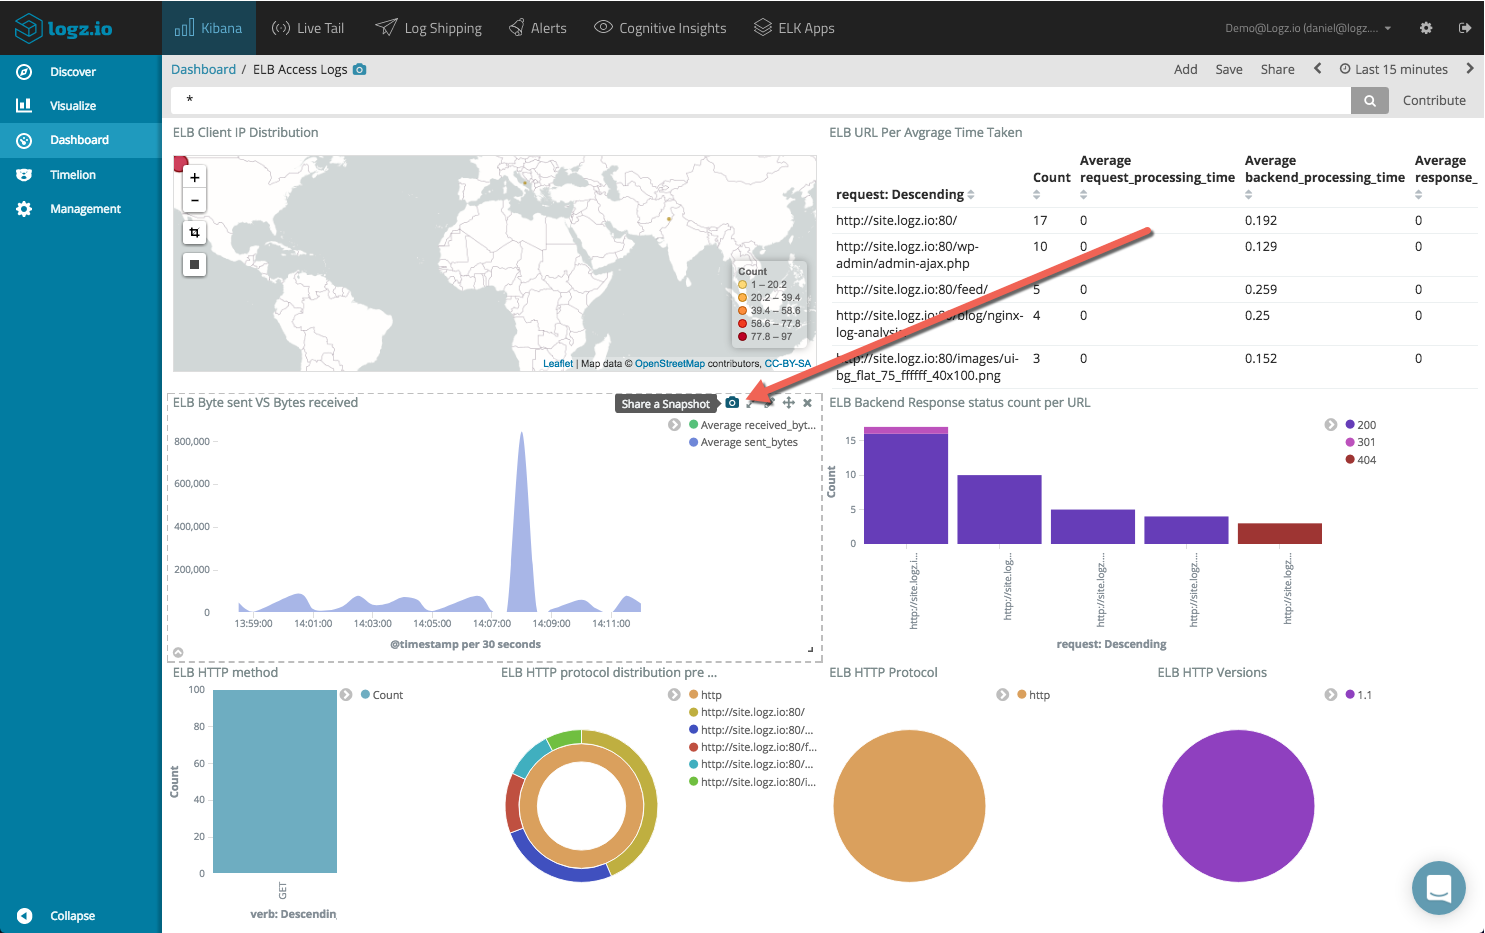Switch to the Kibana tab
The height and width of the screenshot is (933, 1485).
click(x=208, y=28)
